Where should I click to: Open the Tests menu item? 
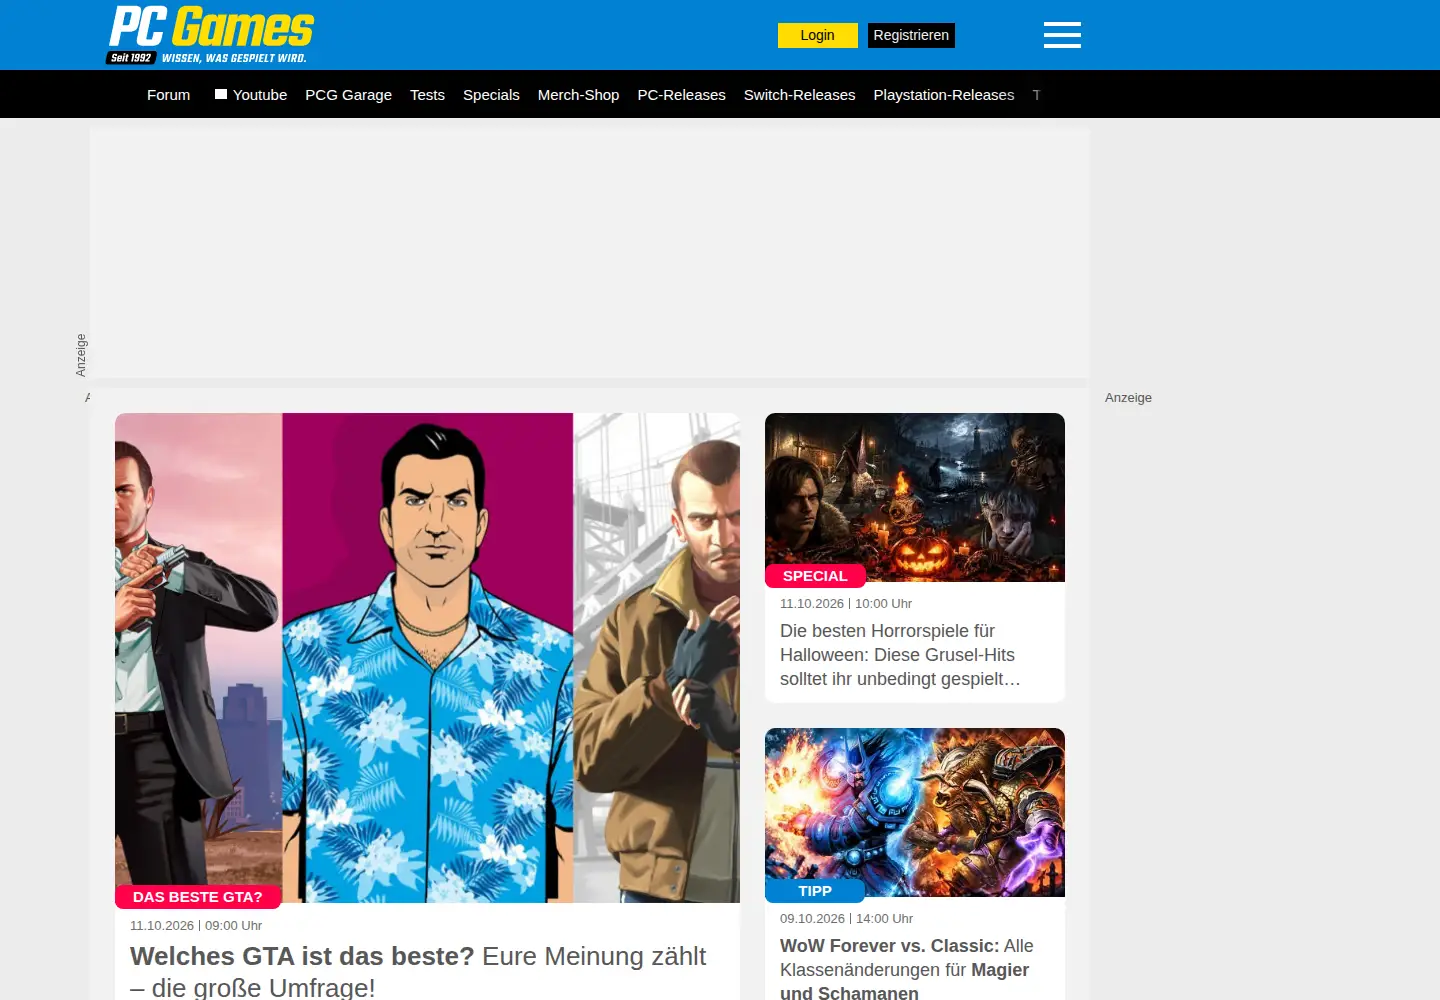pyautogui.click(x=427, y=95)
